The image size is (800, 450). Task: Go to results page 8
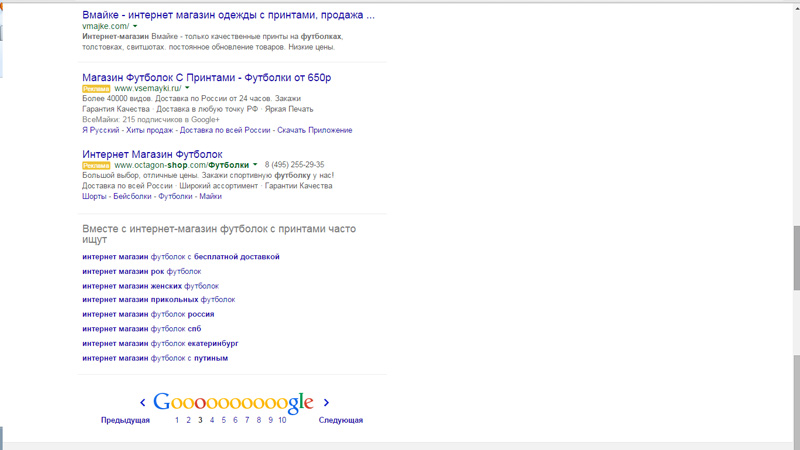pyautogui.click(x=259, y=420)
